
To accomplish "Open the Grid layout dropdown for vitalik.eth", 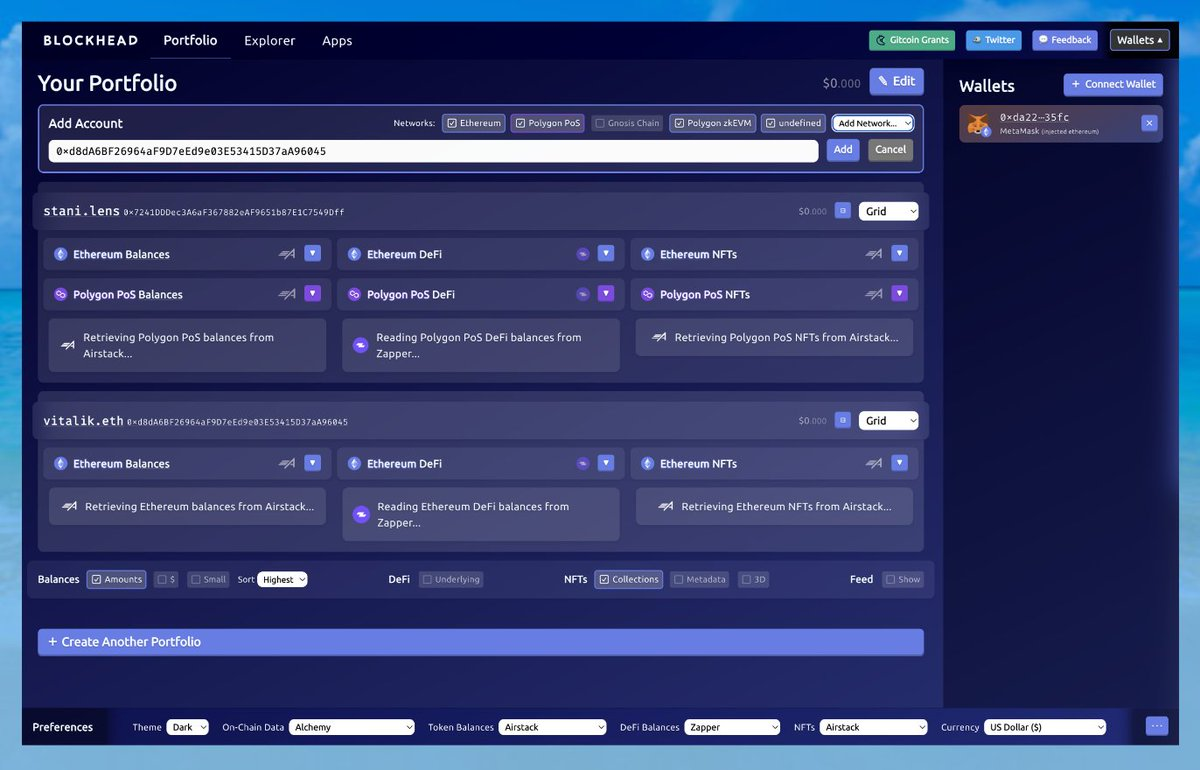I will click(x=888, y=420).
